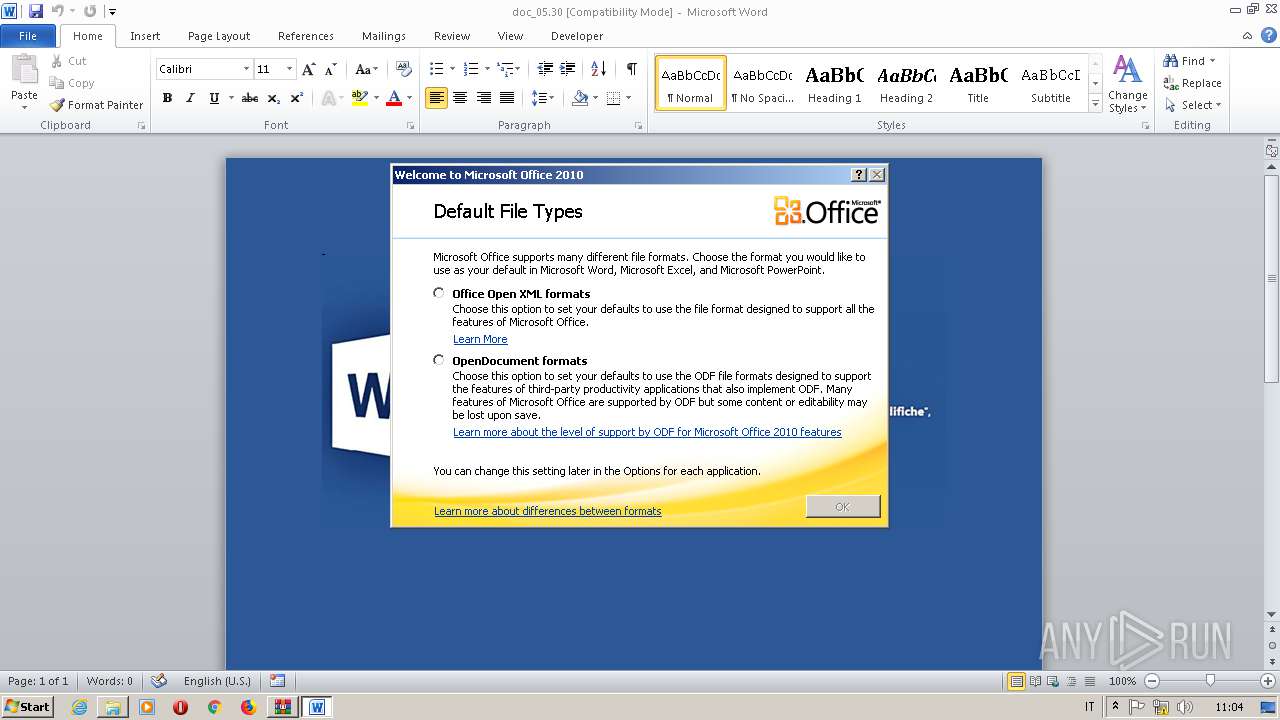Click the English (U.S.) language indicator

(x=217, y=681)
